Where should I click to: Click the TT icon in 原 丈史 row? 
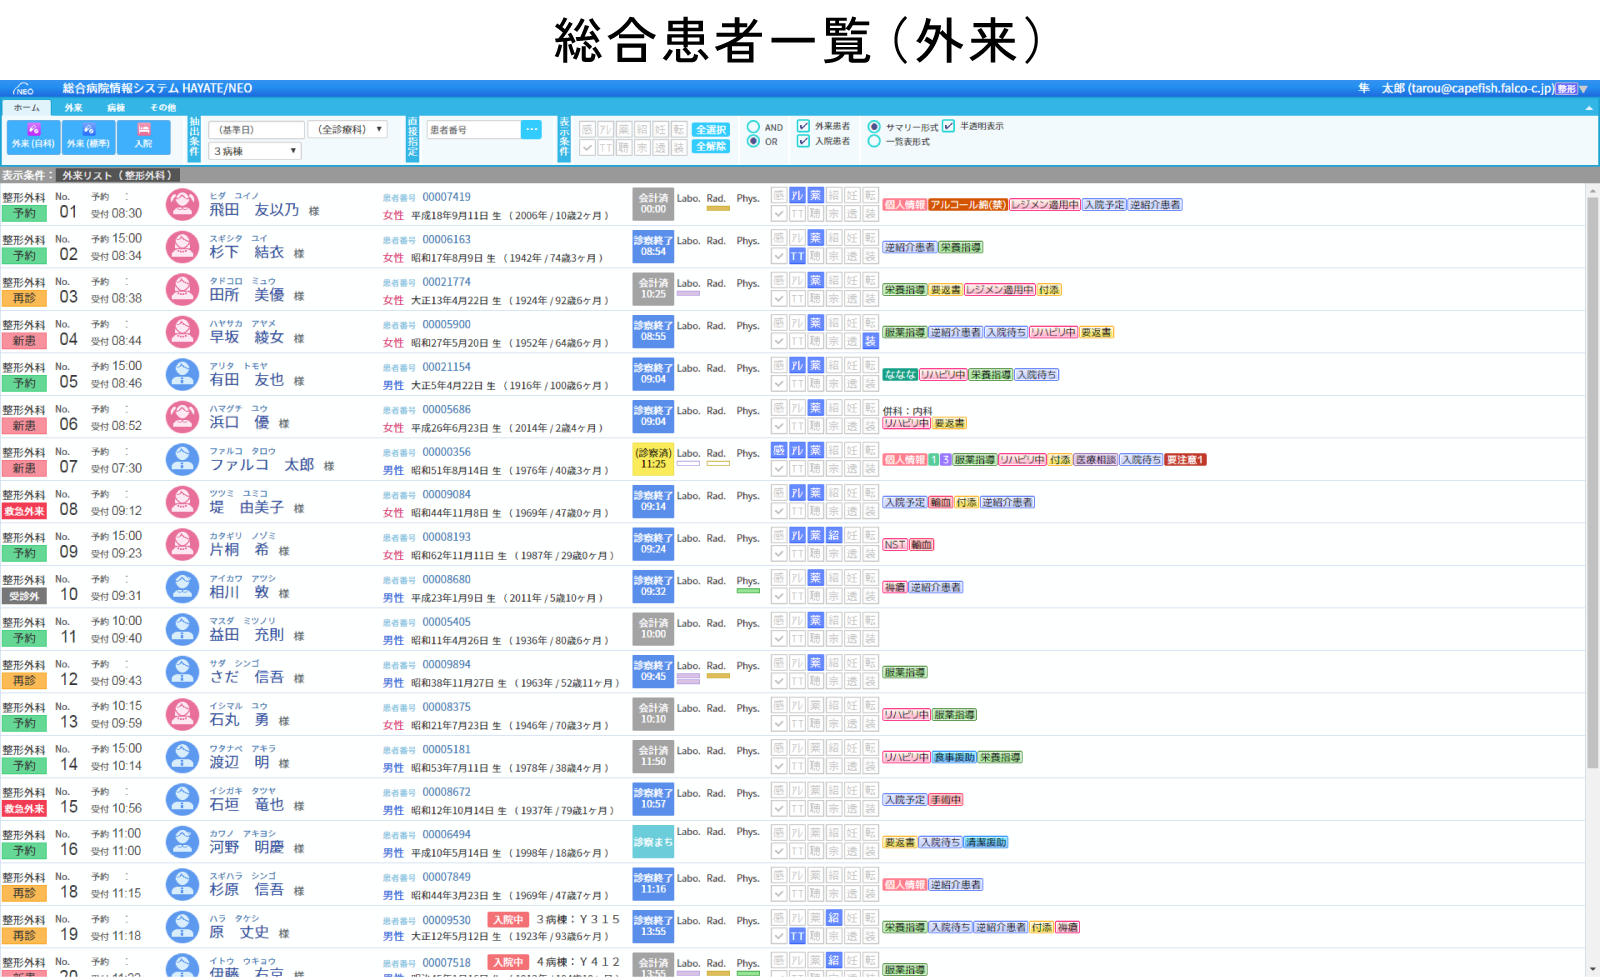(x=797, y=936)
